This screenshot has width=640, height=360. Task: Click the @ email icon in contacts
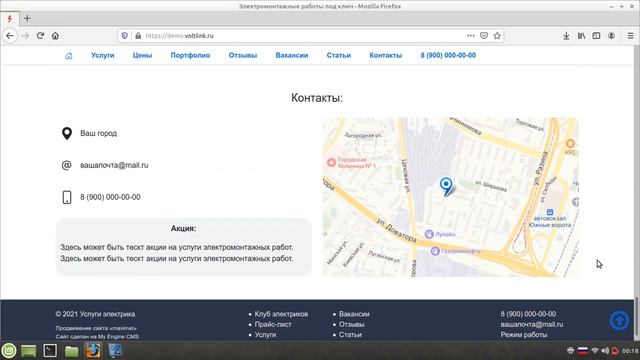coord(67,165)
